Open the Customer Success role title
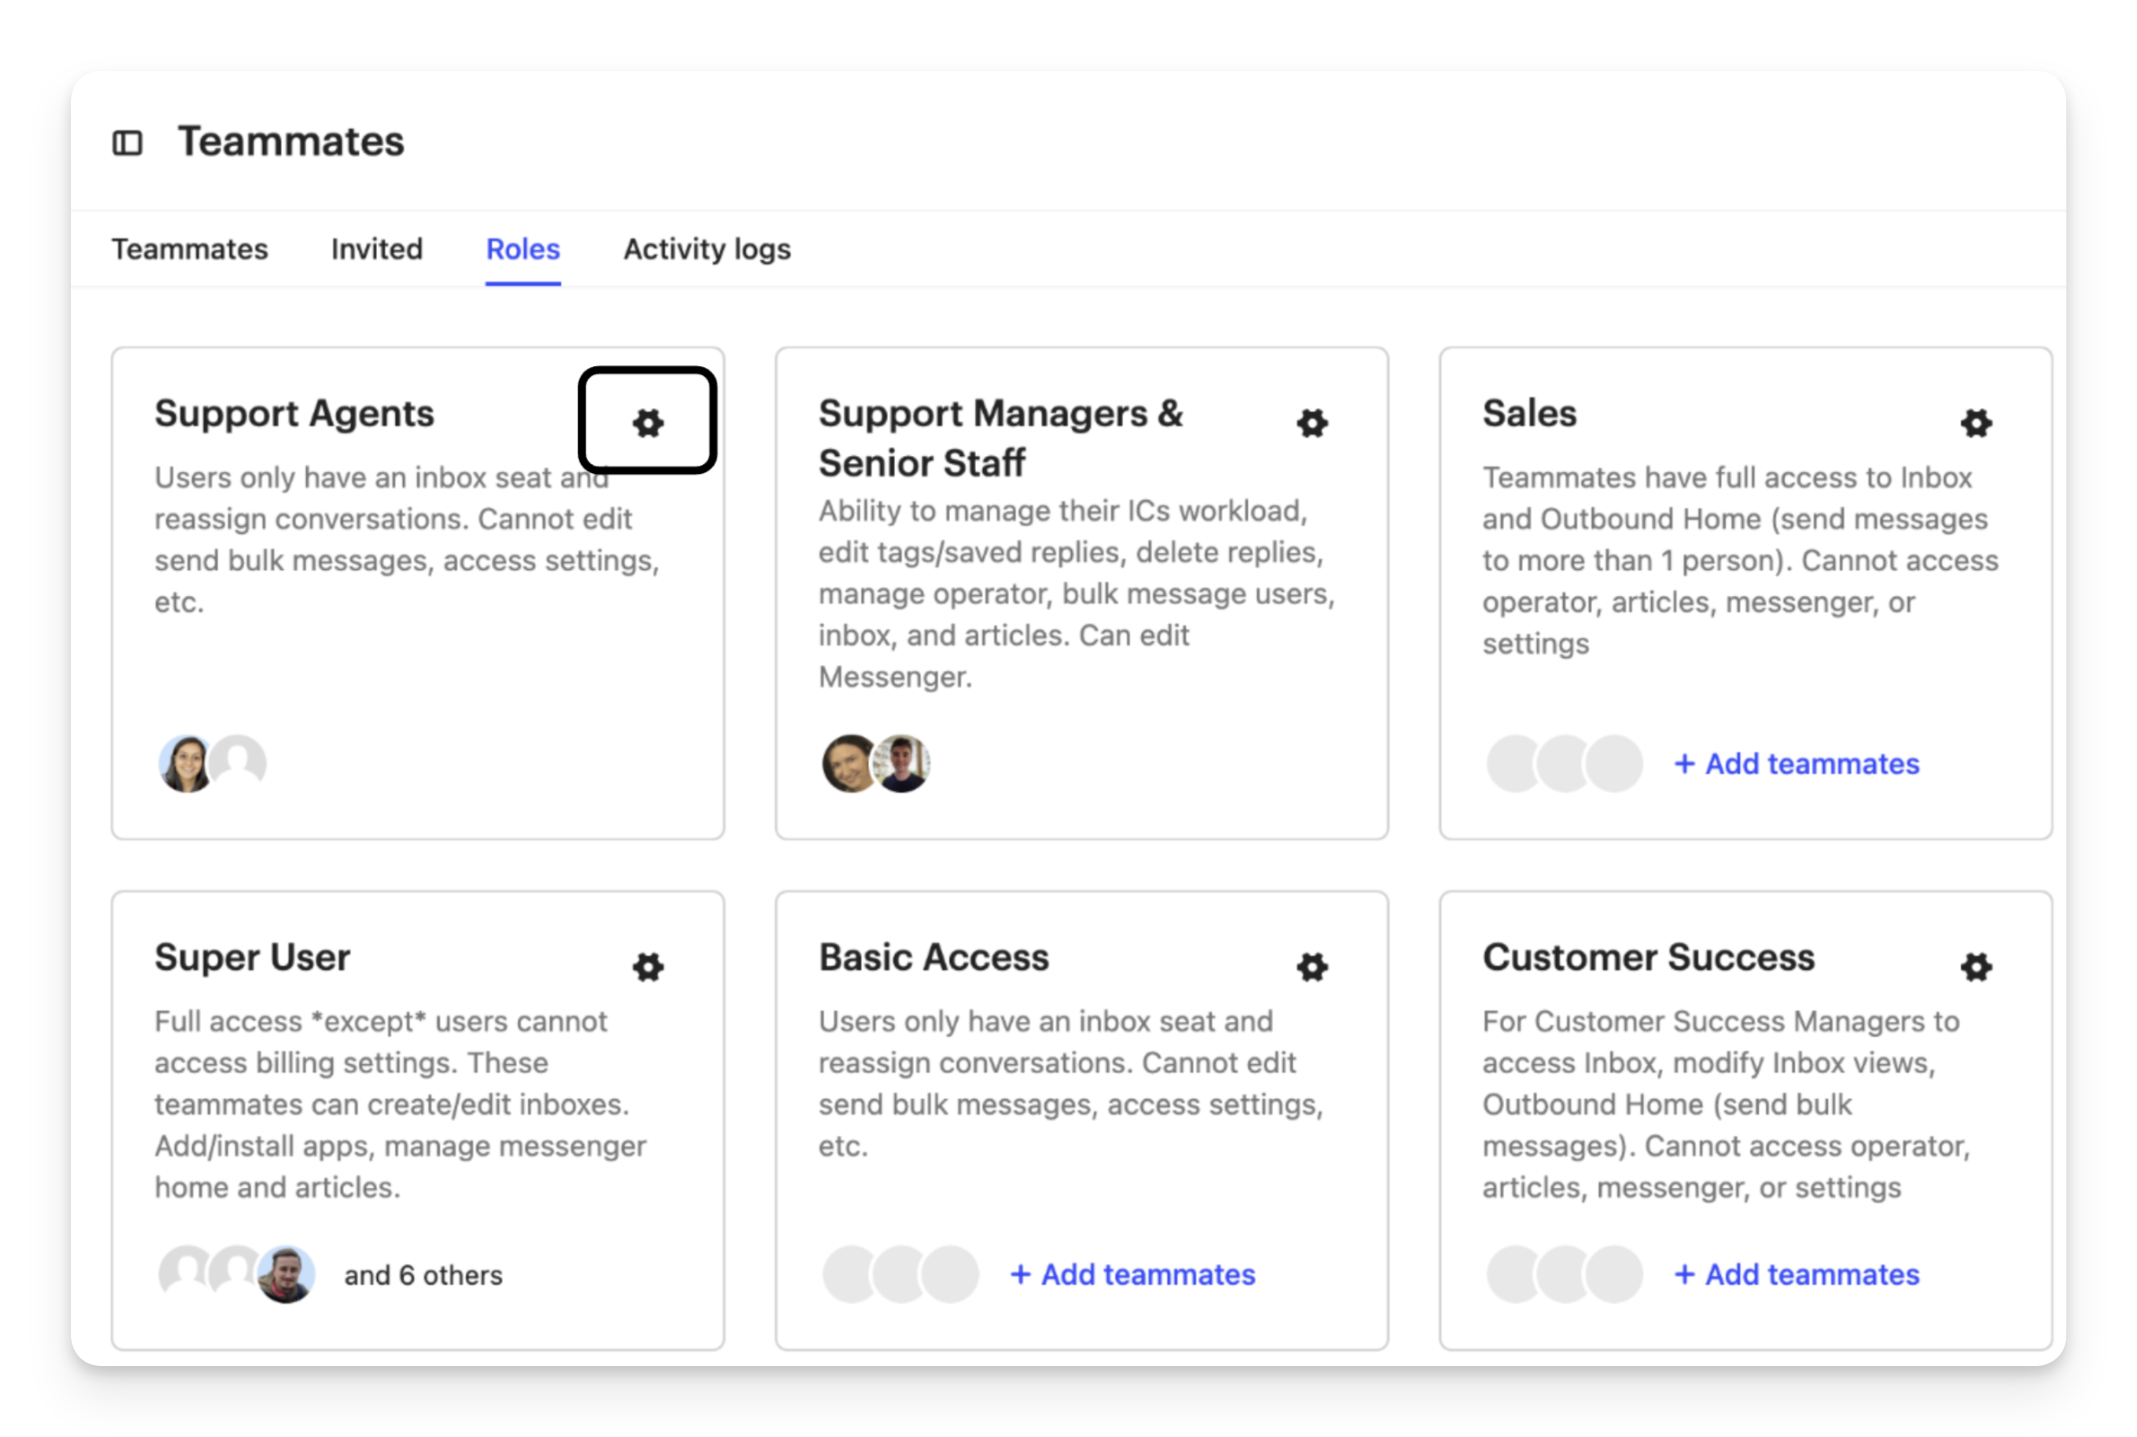2137x1437 pixels. [1648, 958]
